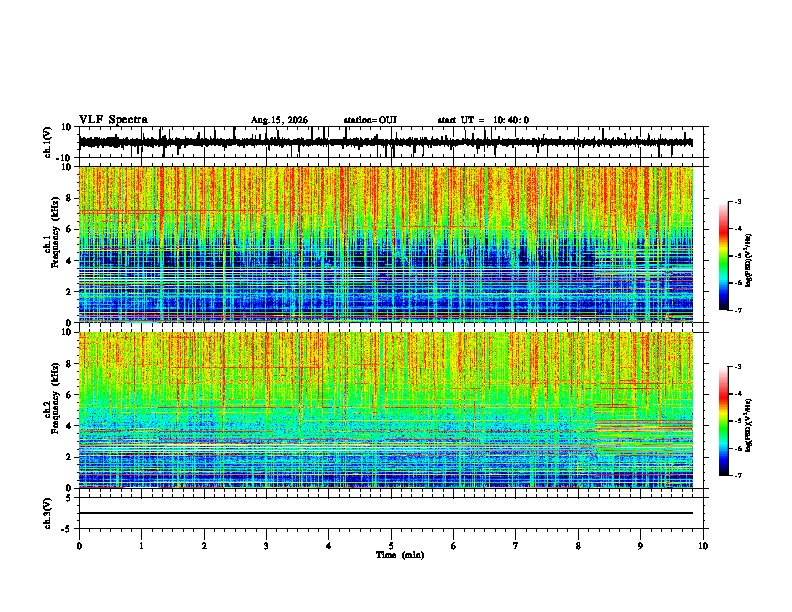Click the ch.1 color scale bar

click(724, 256)
